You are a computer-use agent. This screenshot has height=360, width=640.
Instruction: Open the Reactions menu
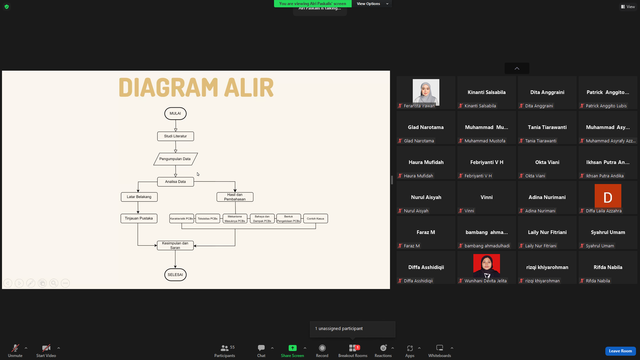383,350
